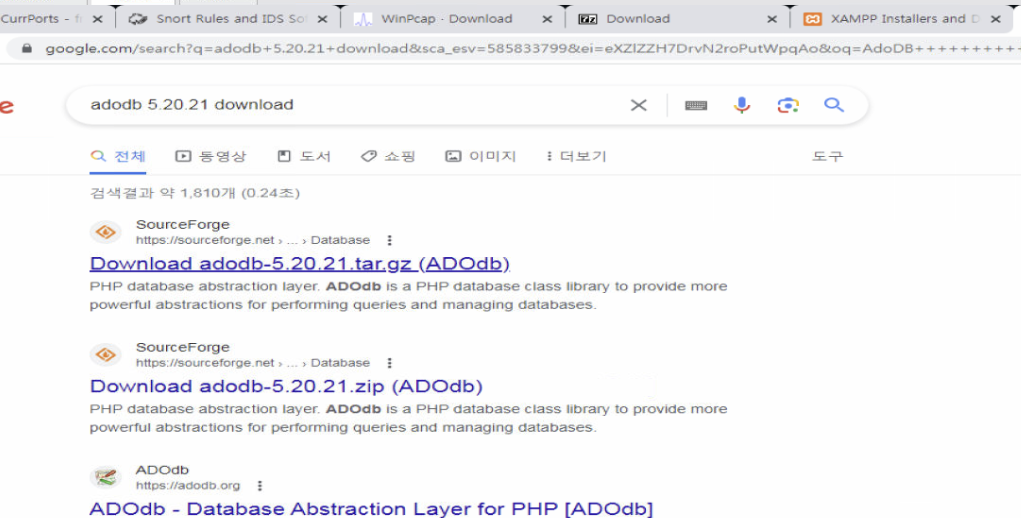Image resolution: width=1021 pixels, height=518 pixels.
Task: Click the padlock site info icon
Action: [27, 49]
